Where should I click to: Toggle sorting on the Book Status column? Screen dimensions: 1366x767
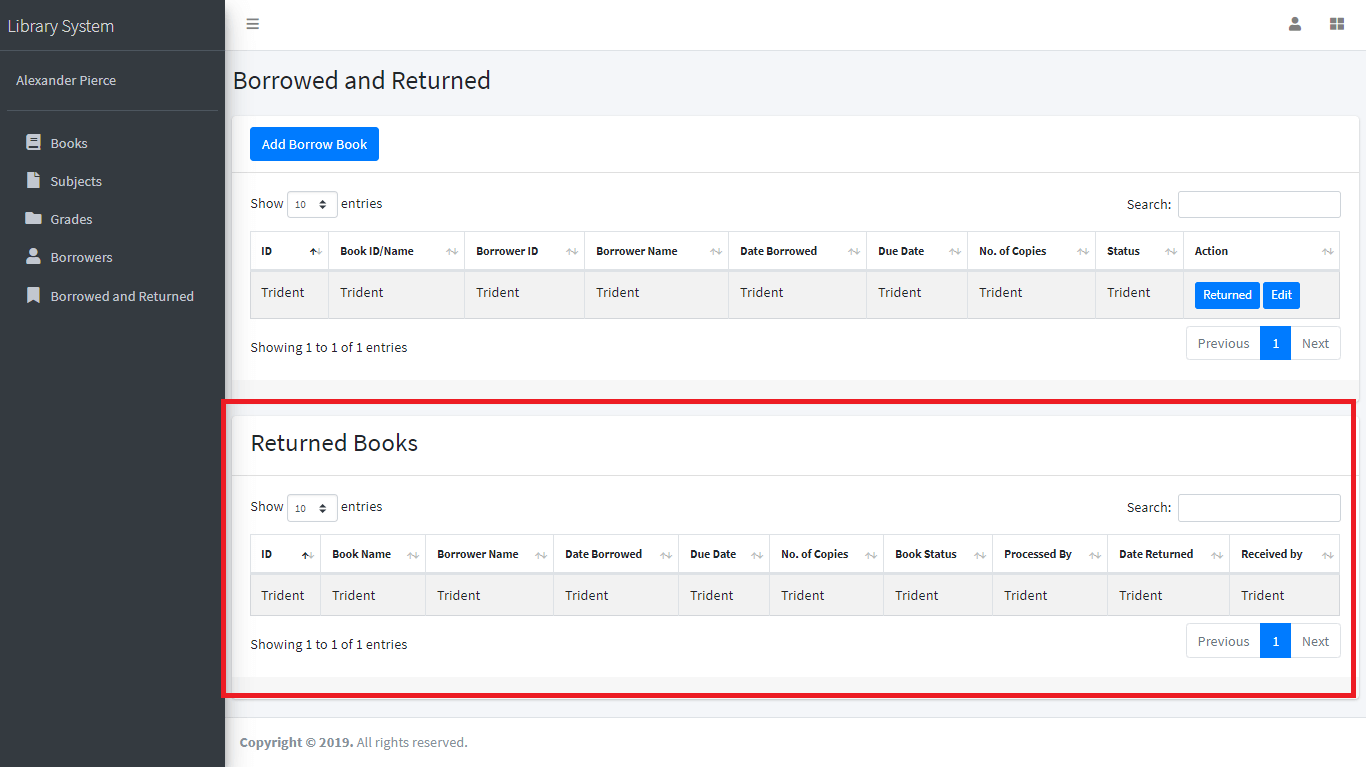pyautogui.click(x=937, y=553)
